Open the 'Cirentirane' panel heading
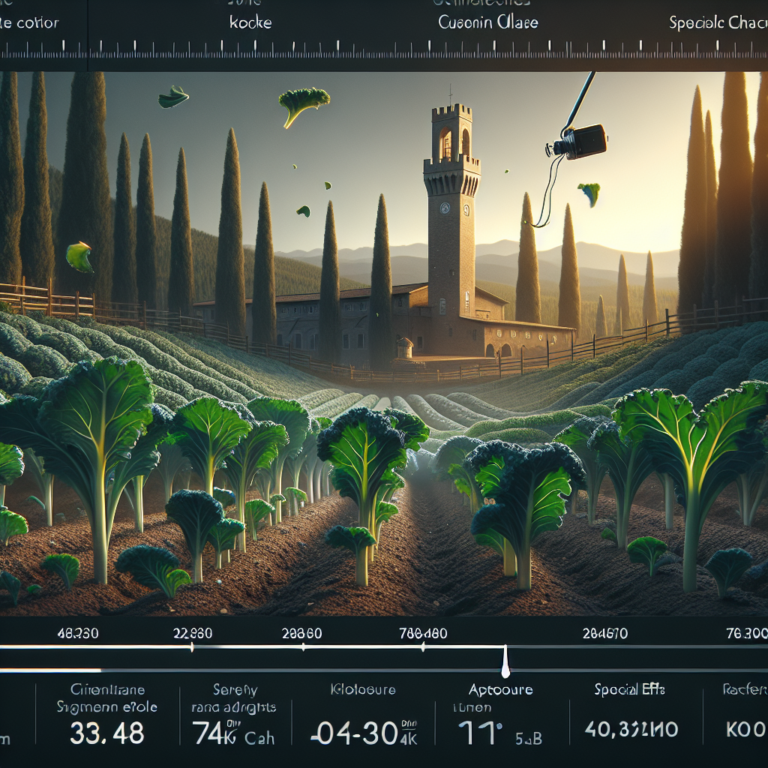 coord(107,690)
